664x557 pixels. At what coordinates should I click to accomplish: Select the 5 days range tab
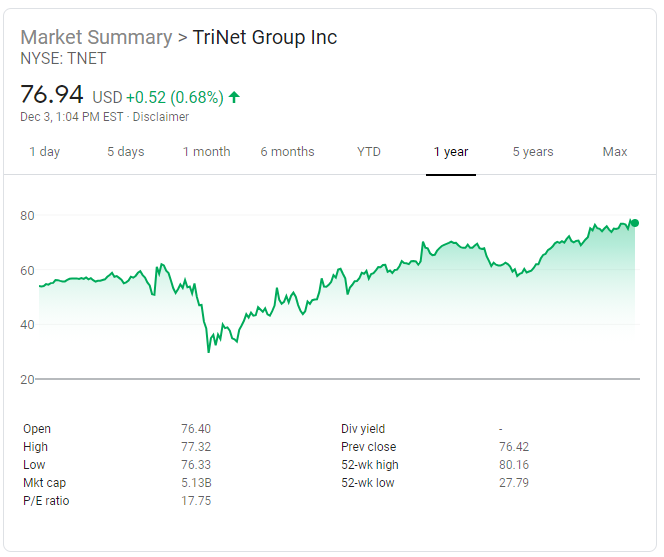[x=126, y=152]
